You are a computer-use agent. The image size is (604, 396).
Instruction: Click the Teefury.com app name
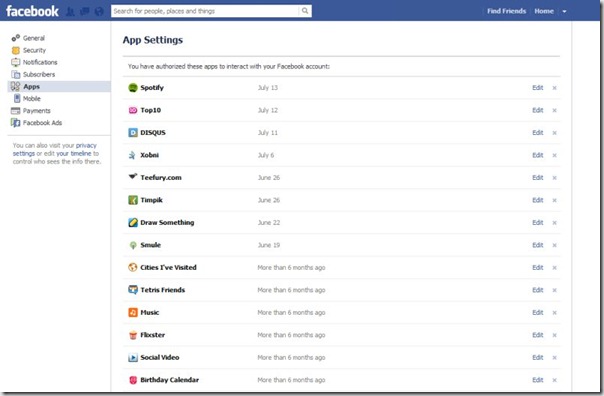(161, 178)
